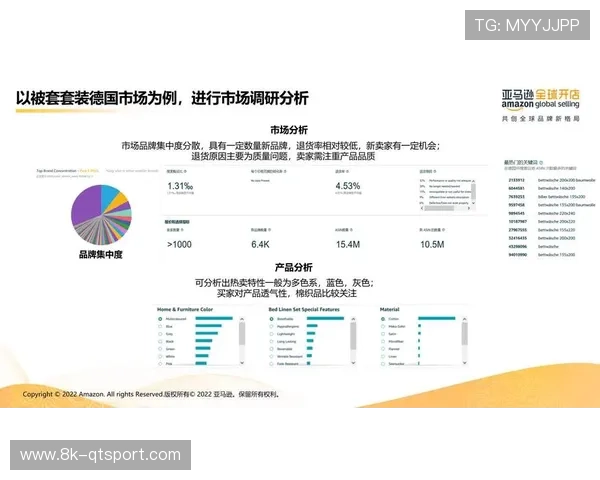Select the Reversible feature radio button
Viewport: 600px width, 480px height.
(271, 349)
